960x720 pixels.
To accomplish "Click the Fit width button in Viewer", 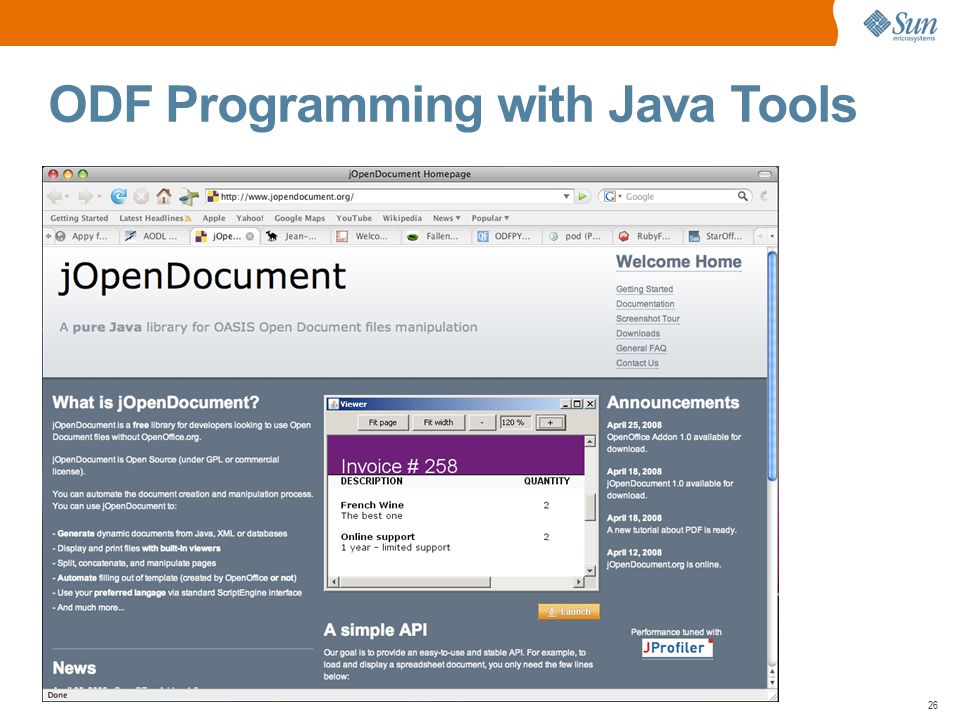I will (438, 422).
